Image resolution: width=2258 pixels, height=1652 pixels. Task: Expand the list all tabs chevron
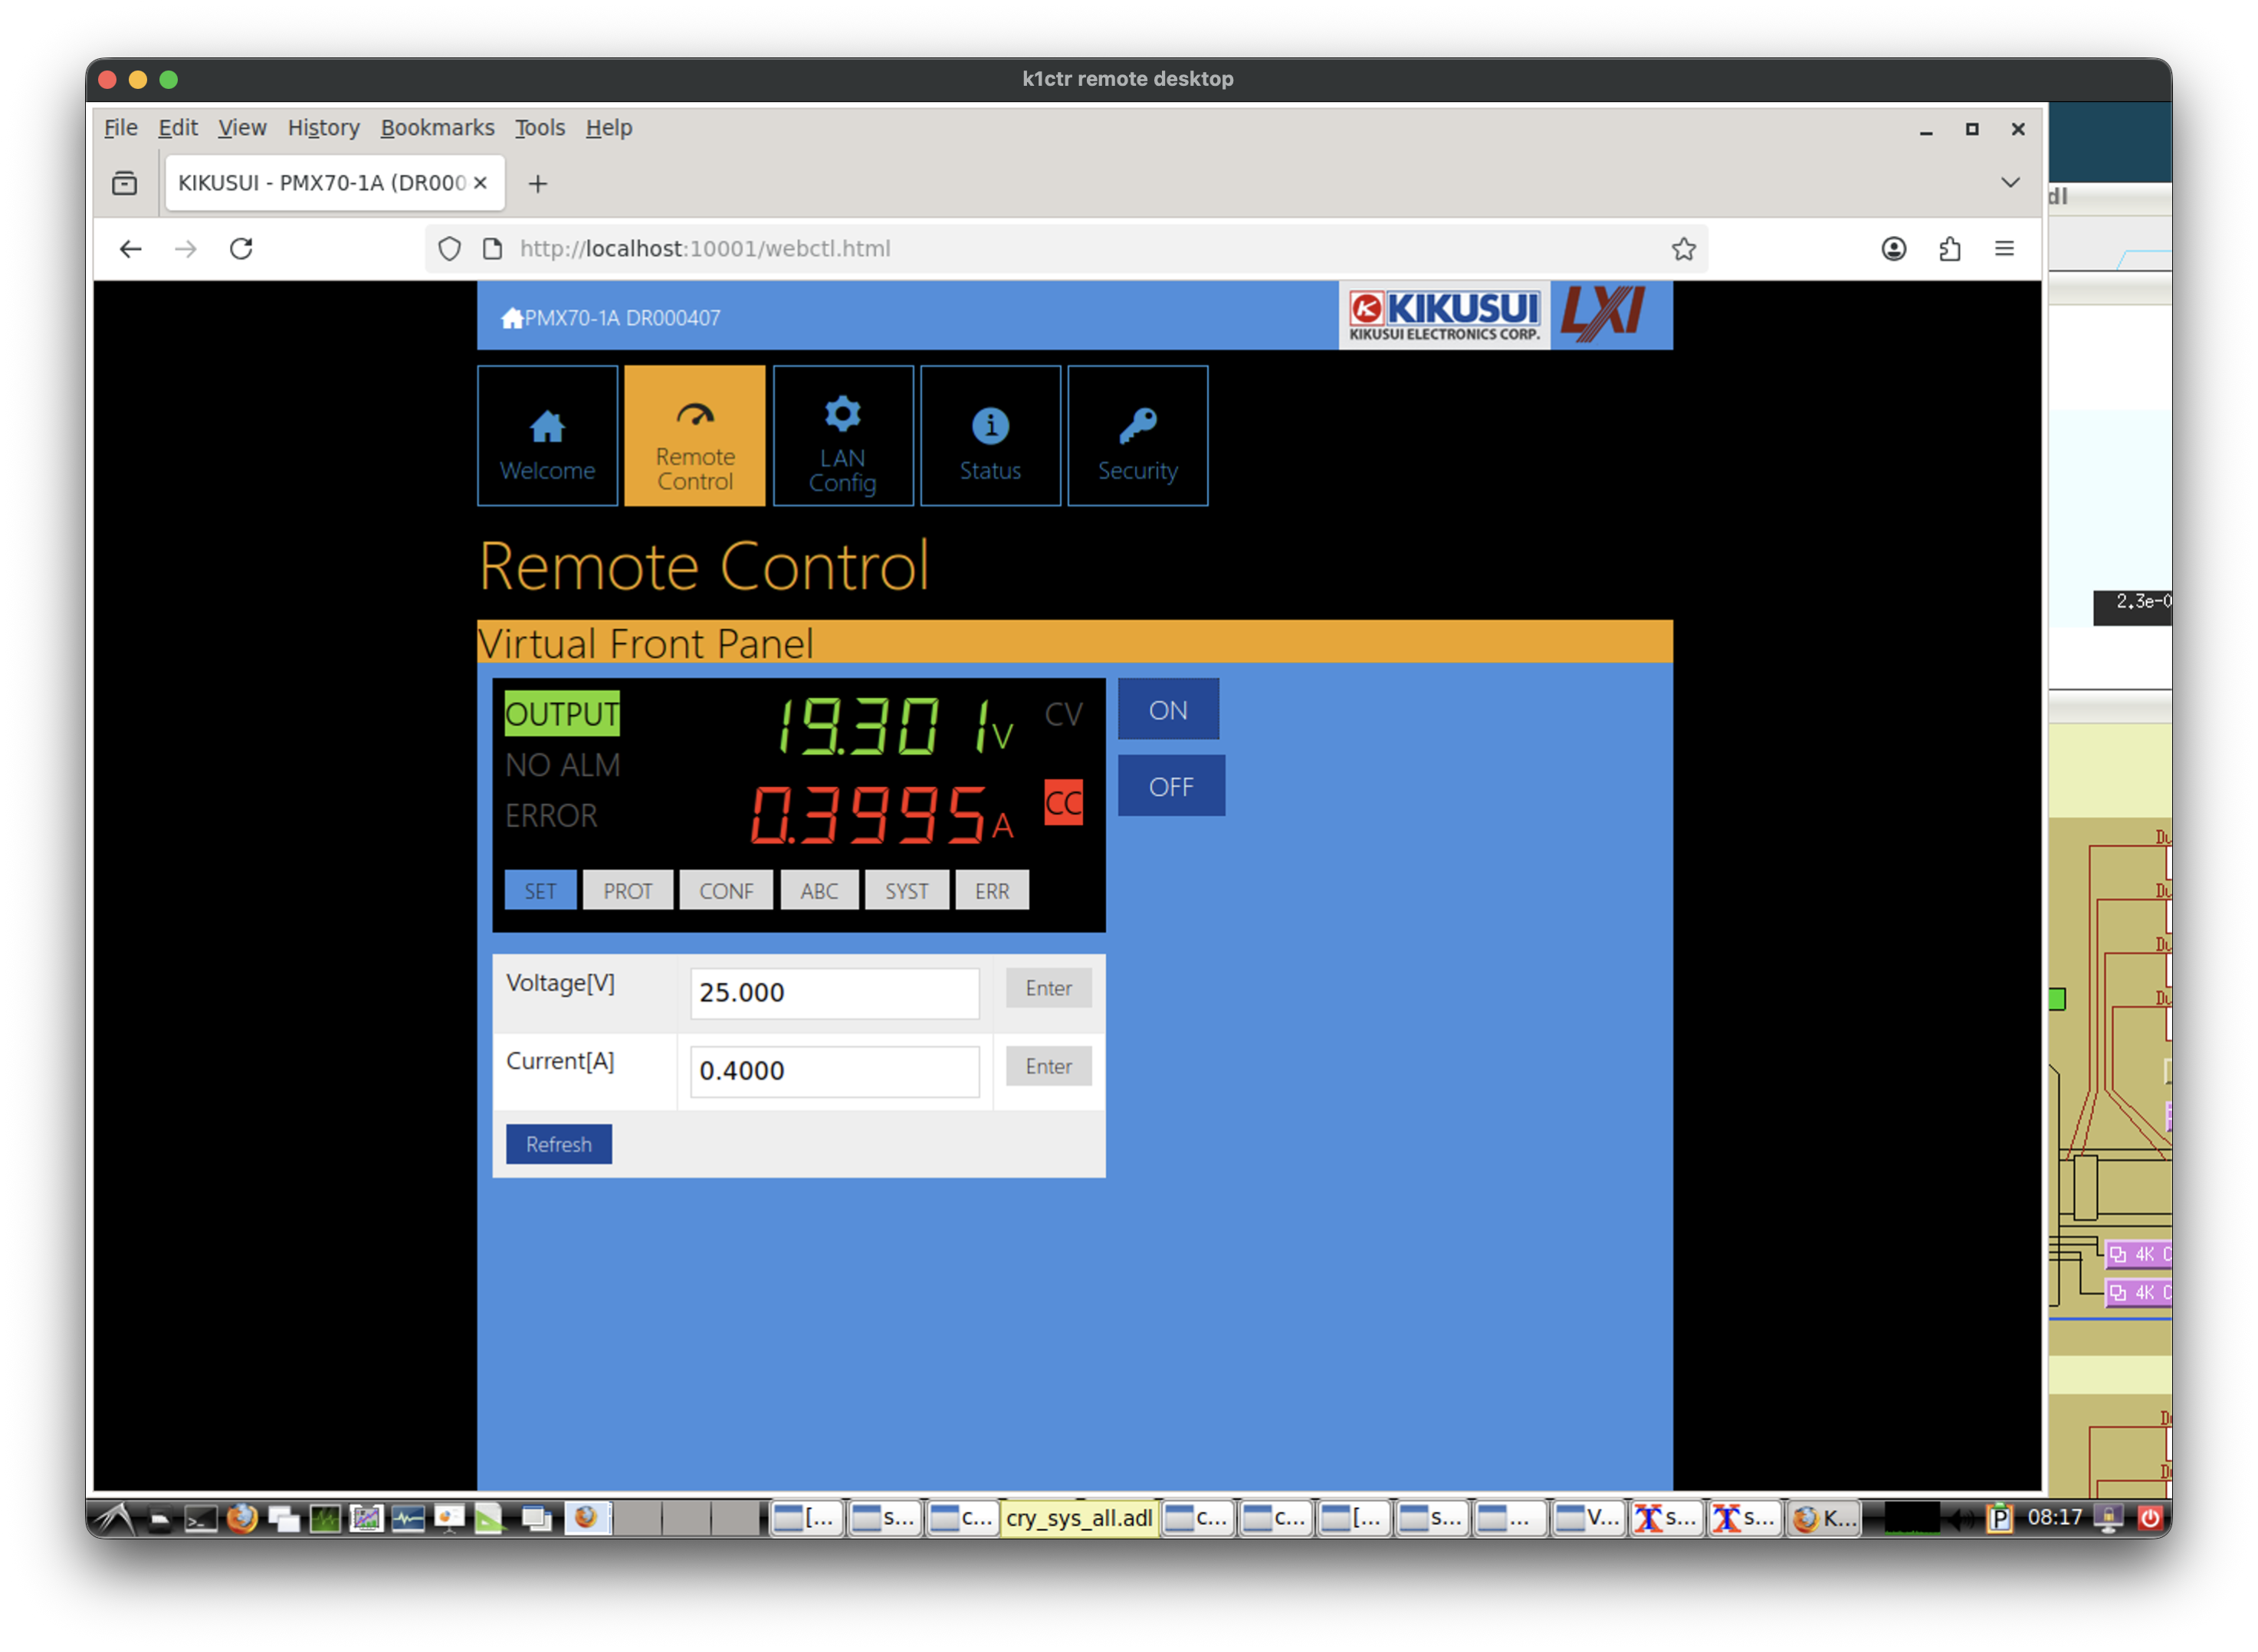2010,183
